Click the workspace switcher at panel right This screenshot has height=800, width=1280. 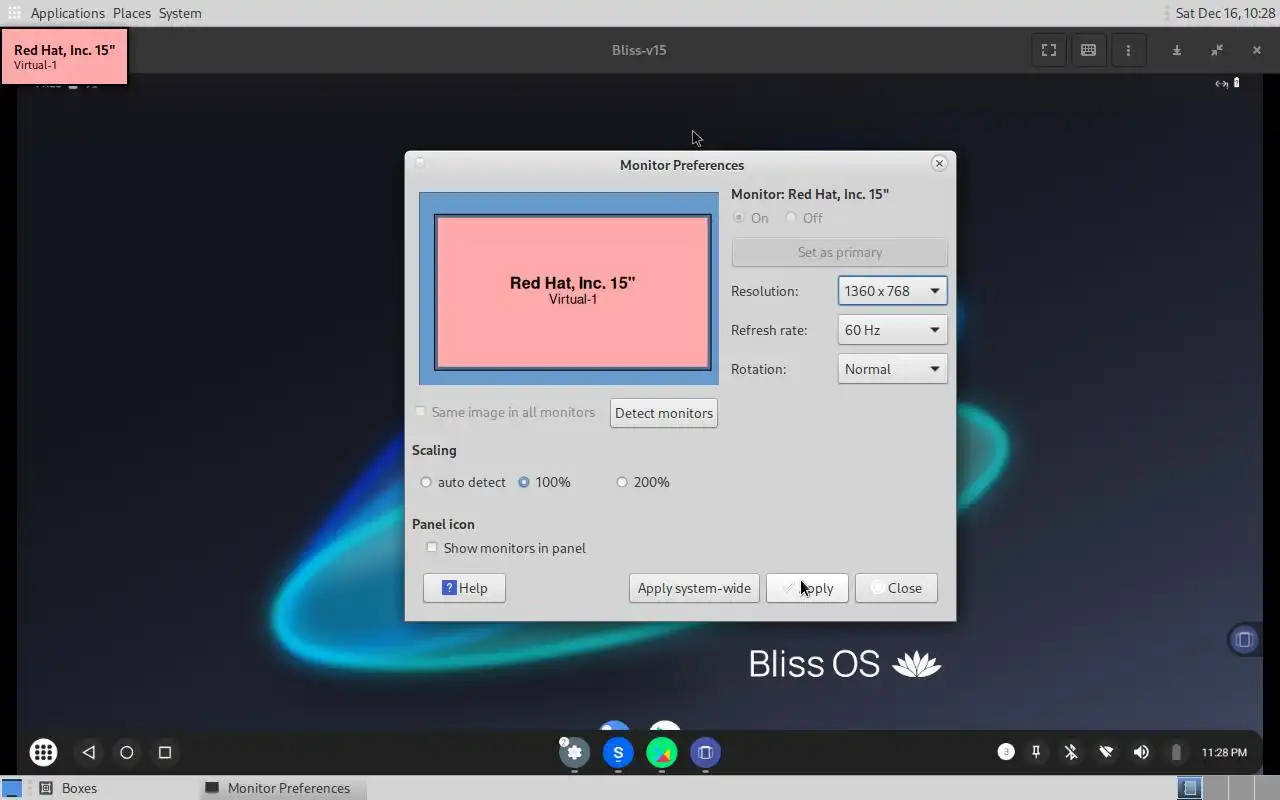point(1228,788)
